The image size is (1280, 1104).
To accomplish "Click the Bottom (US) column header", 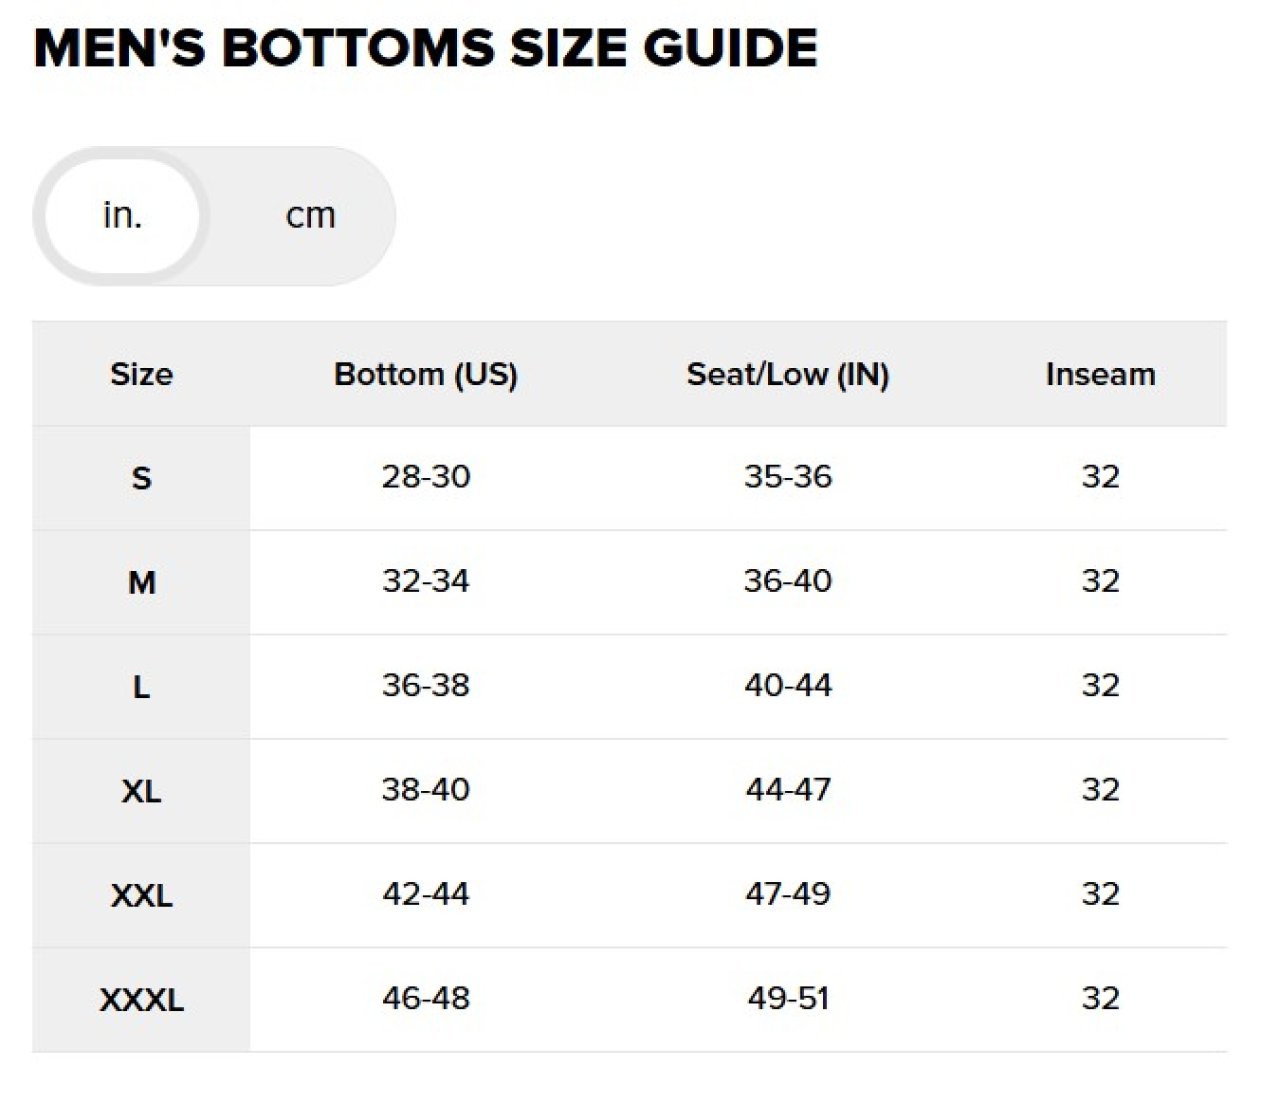I will 425,374.
